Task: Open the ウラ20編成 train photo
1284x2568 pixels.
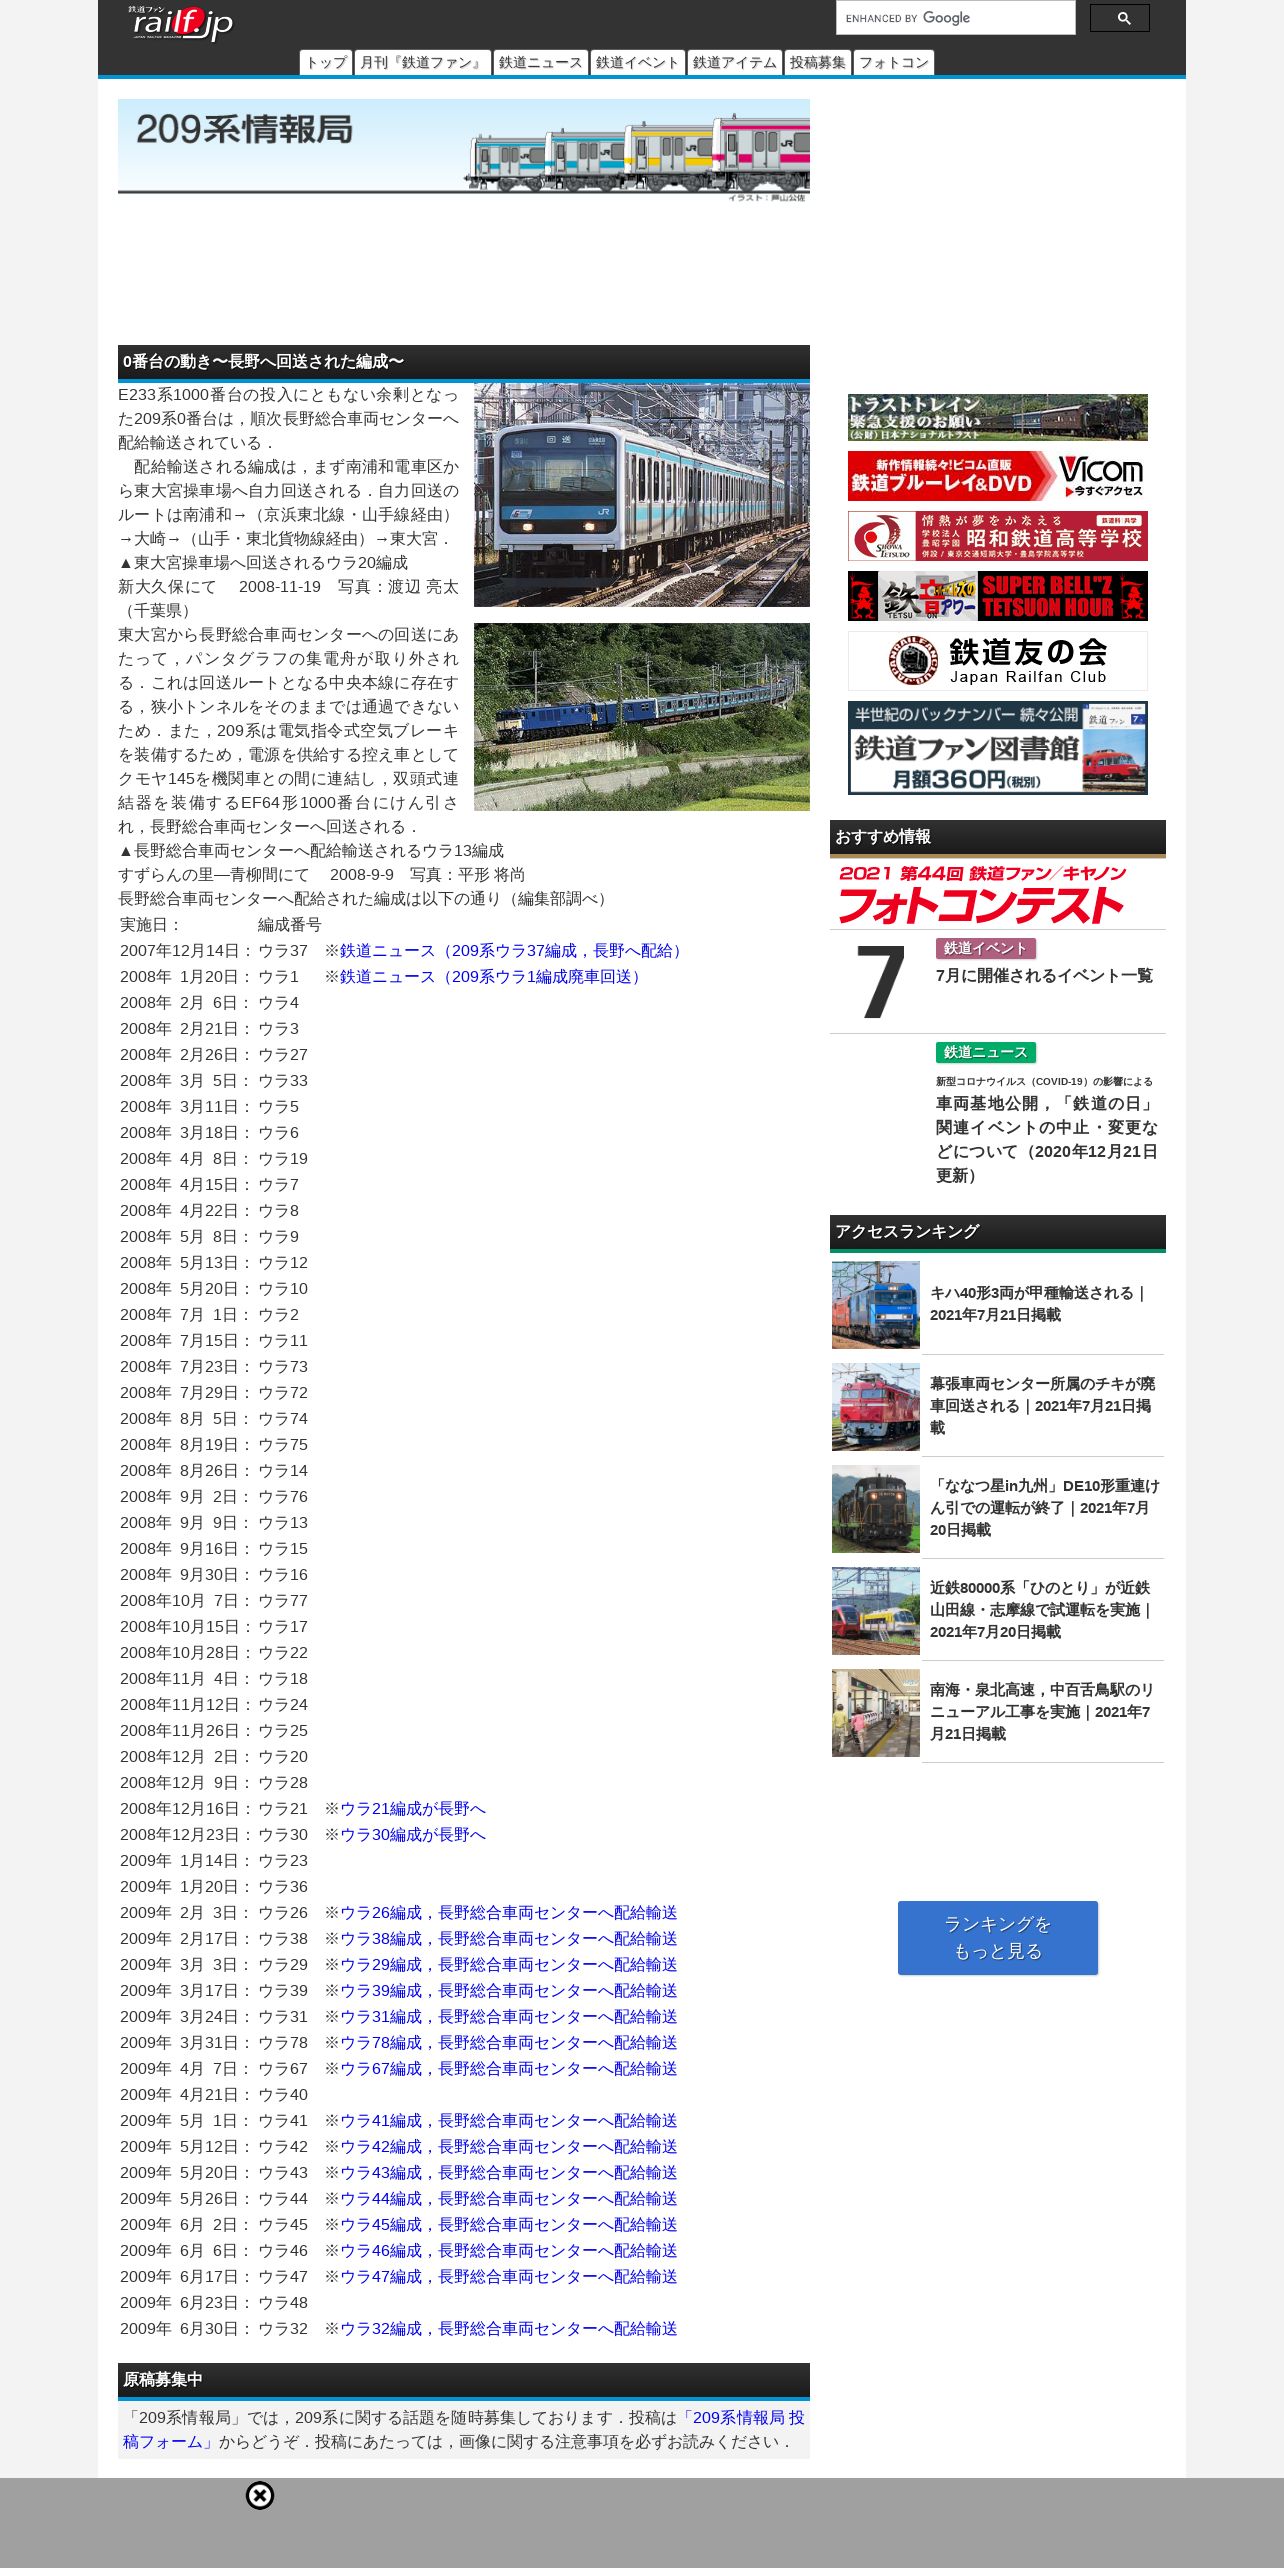Action: pyautogui.click(x=642, y=495)
